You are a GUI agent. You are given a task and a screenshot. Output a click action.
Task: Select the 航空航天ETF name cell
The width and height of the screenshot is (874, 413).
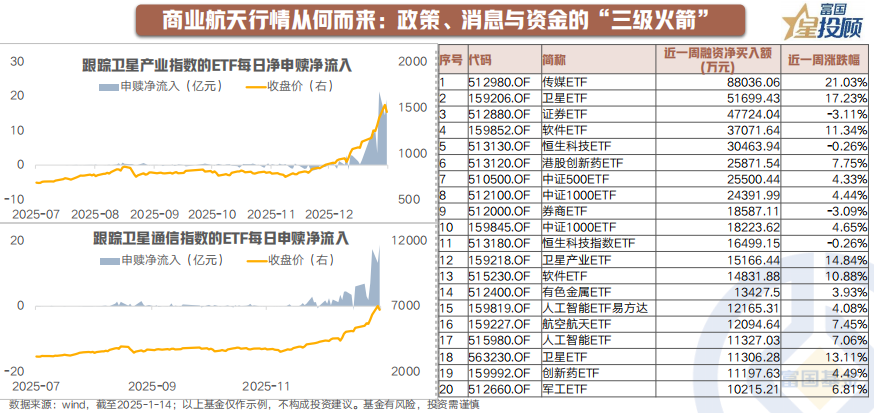tap(598, 324)
